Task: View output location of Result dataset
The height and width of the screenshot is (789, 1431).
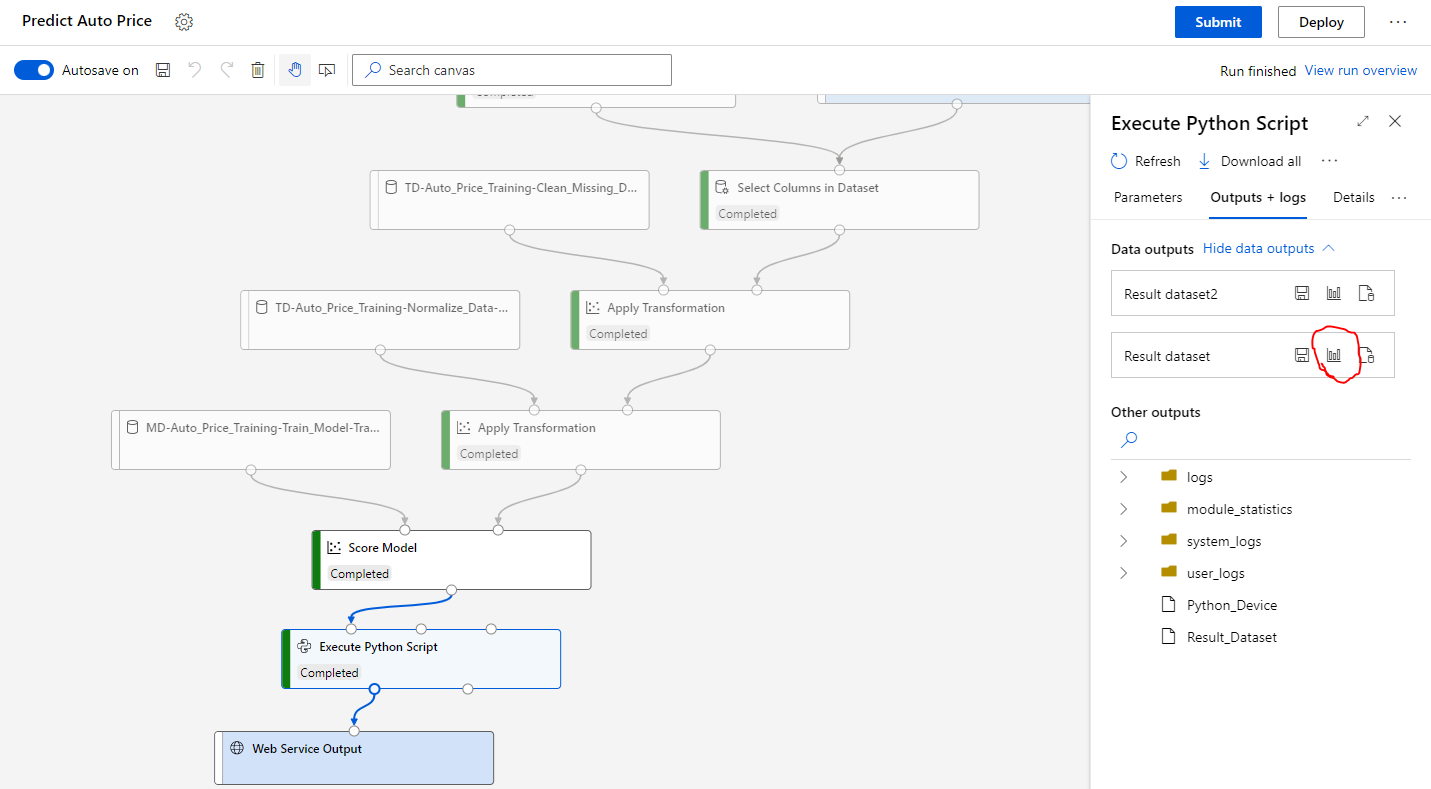Action: point(1367,355)
